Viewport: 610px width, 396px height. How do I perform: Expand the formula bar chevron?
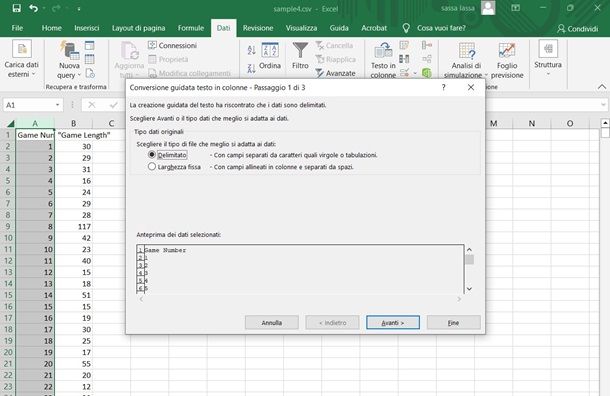603,105
